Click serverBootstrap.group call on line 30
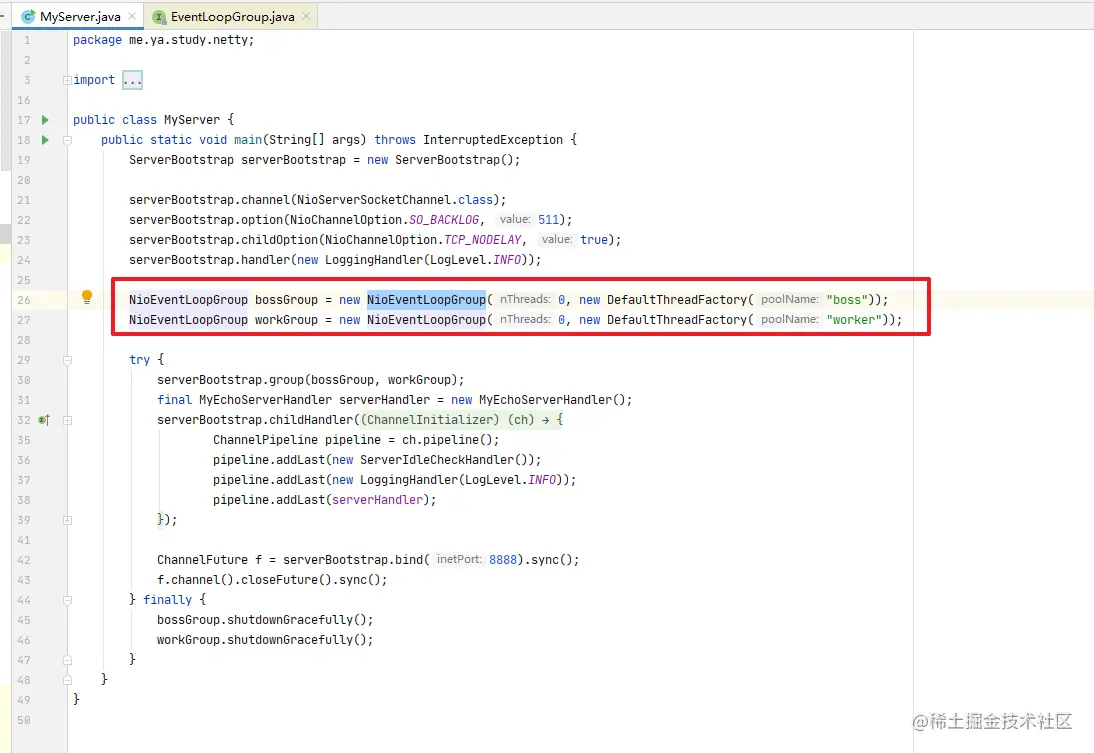 click(x=310, y=380)
